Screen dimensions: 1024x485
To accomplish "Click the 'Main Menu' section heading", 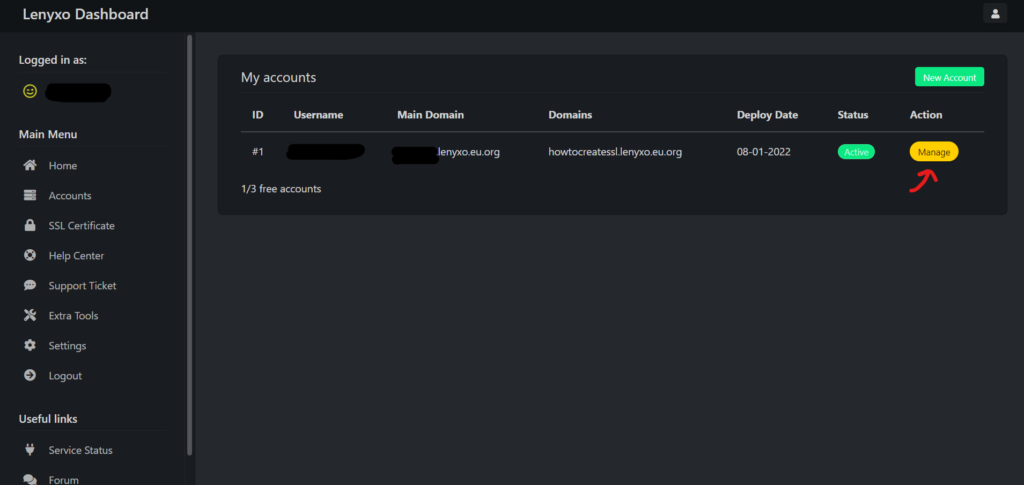I will [x=48, y=134].
